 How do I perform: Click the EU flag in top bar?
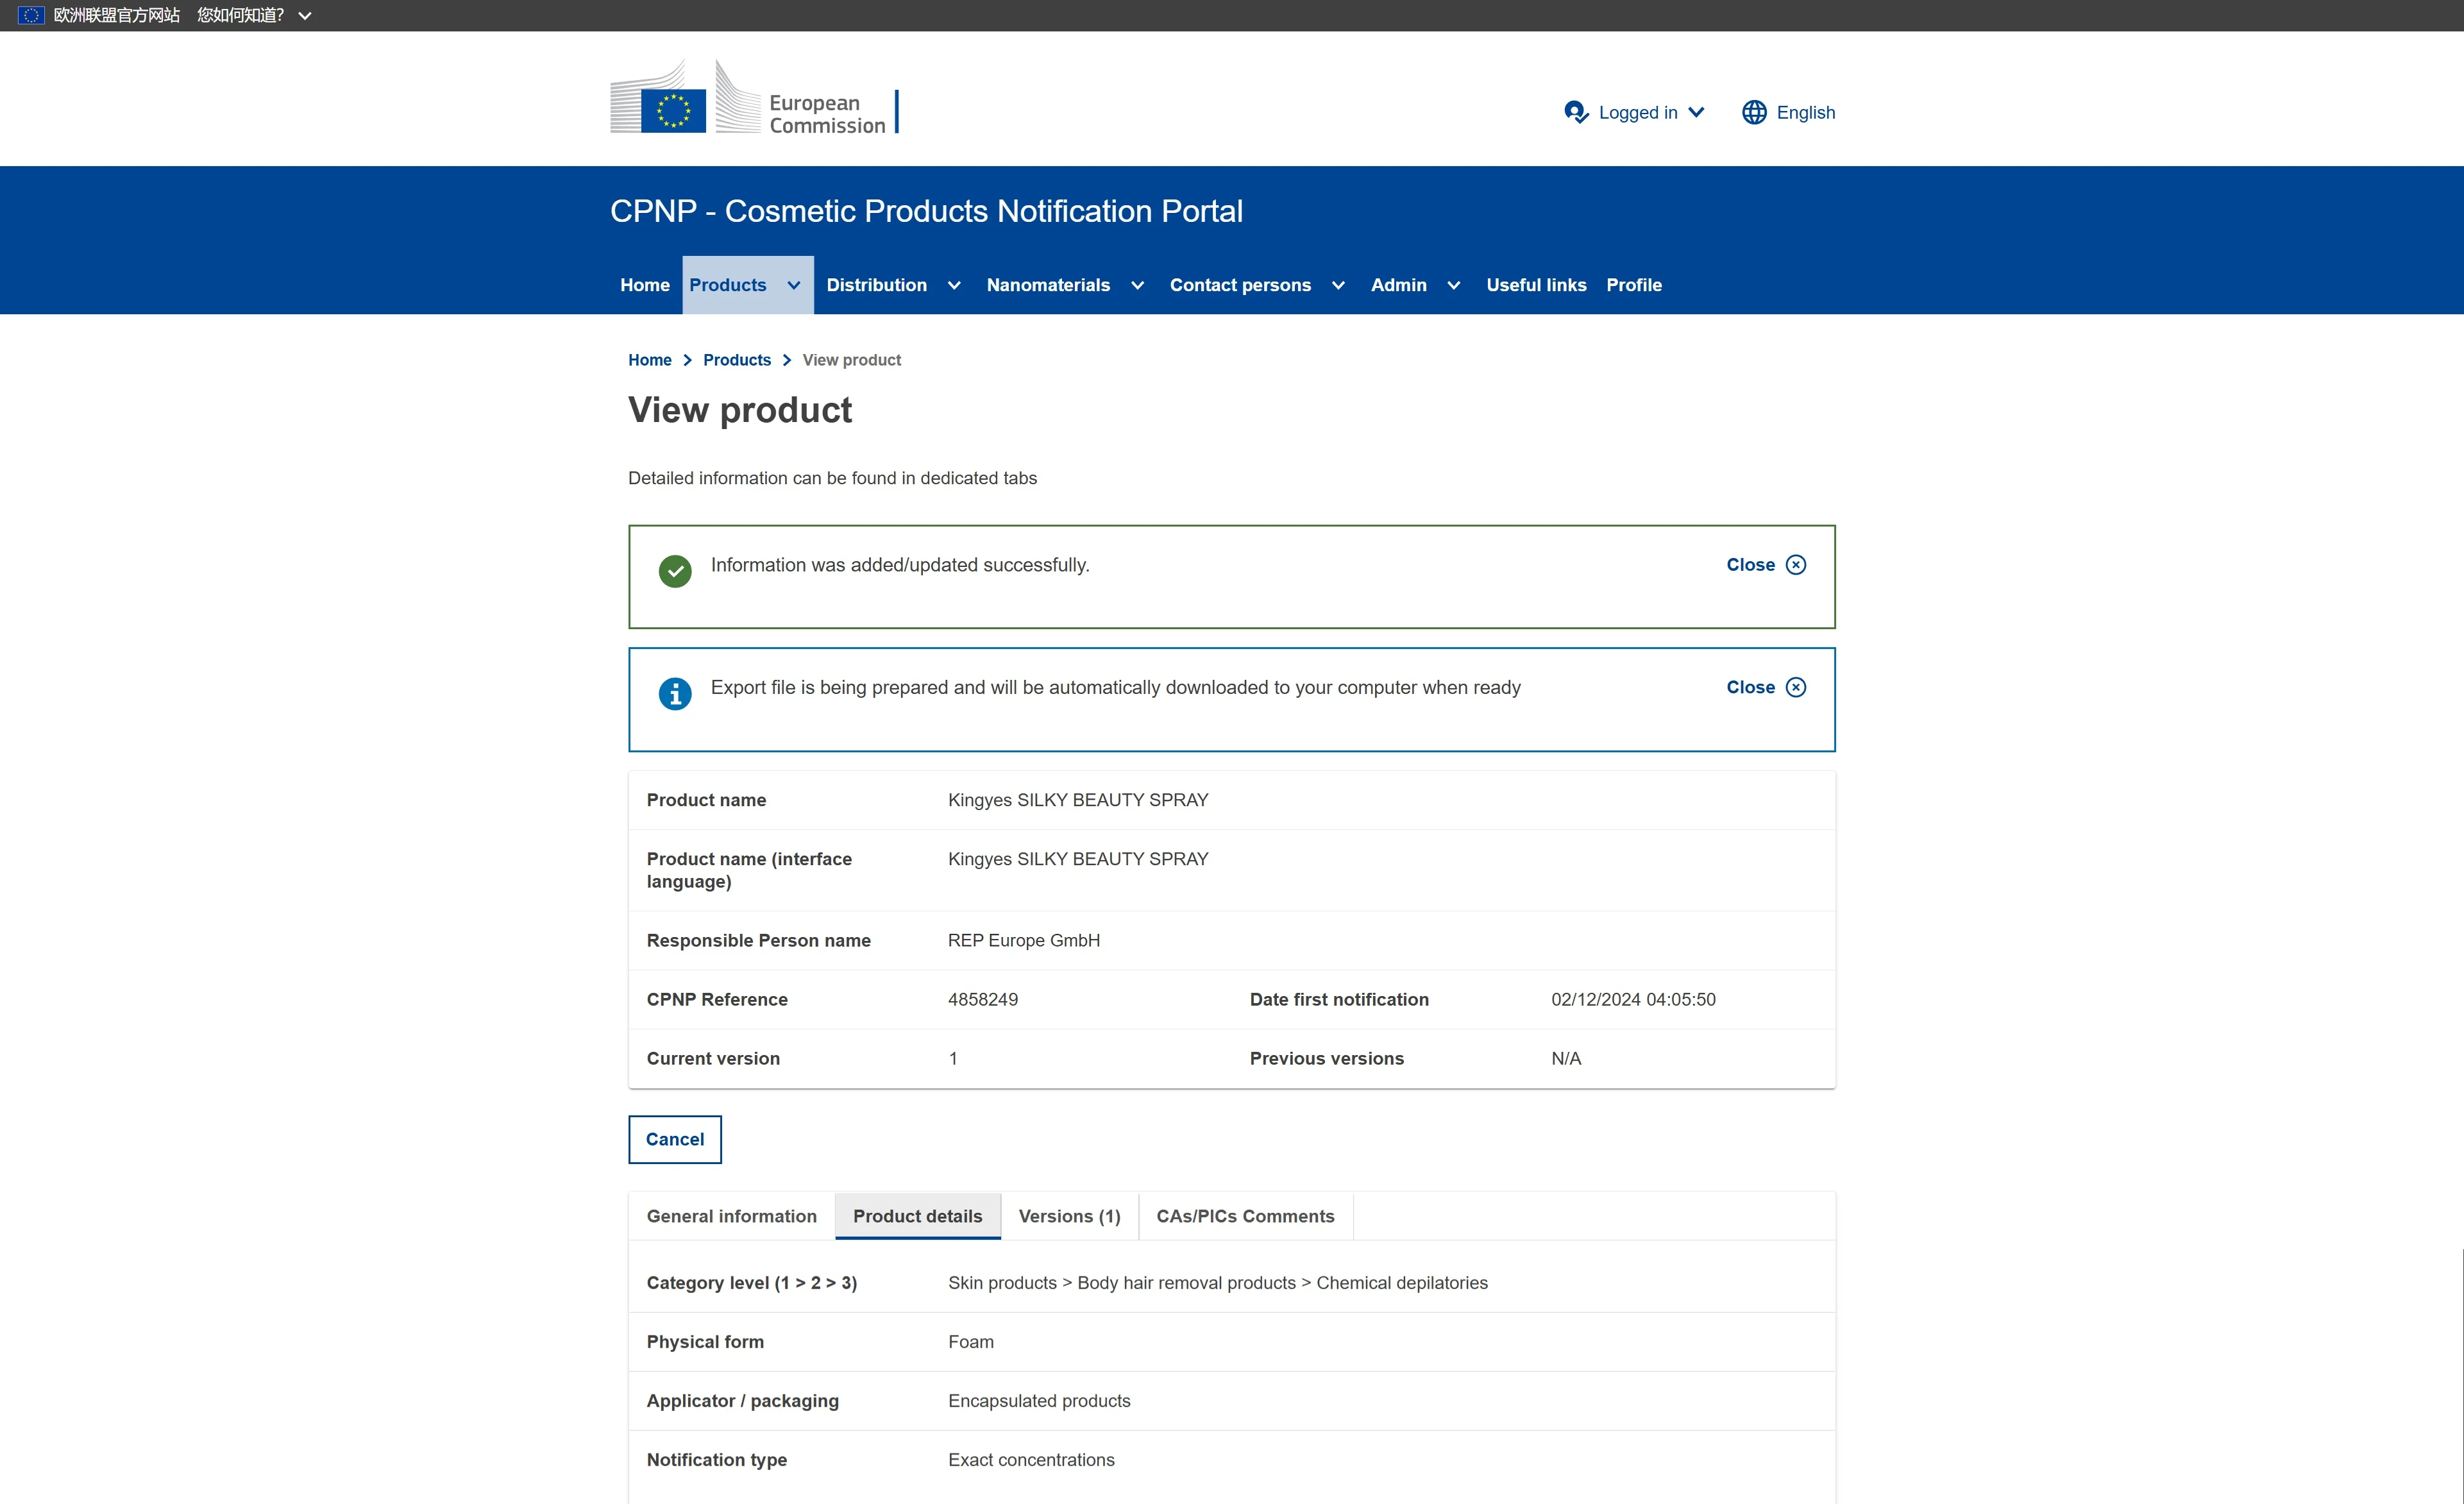[x=31, y=15]
